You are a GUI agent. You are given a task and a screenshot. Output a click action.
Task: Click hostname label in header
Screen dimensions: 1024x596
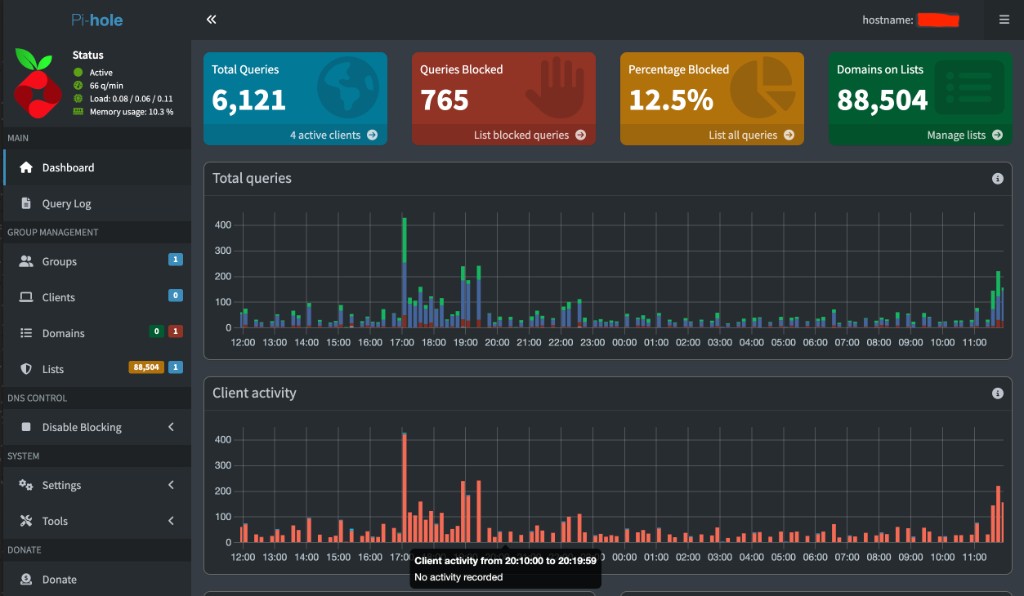[x=888, y=20]
